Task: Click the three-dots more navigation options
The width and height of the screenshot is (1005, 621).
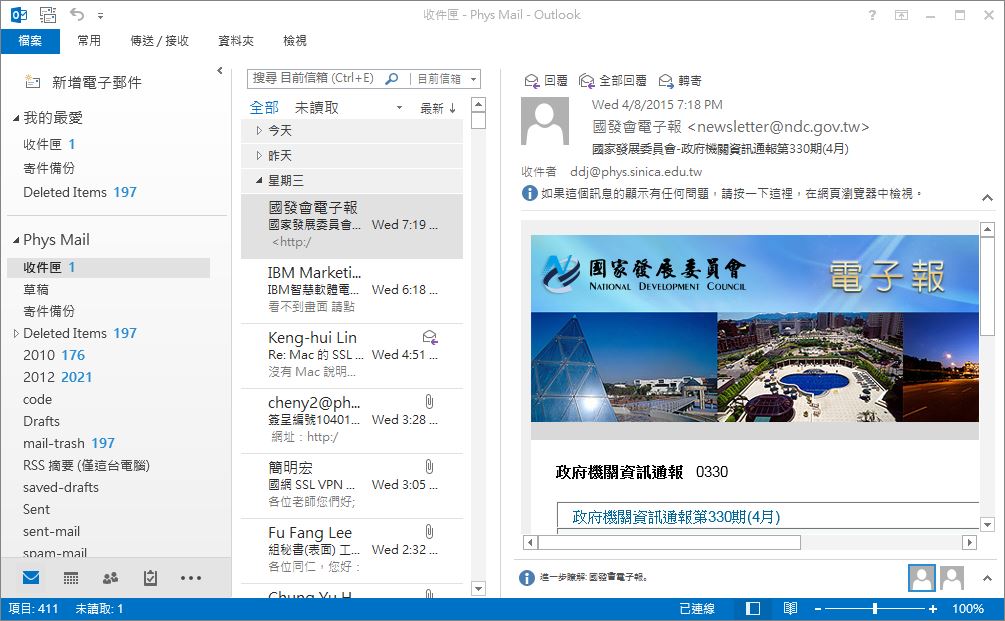Action: click(191, 578)
